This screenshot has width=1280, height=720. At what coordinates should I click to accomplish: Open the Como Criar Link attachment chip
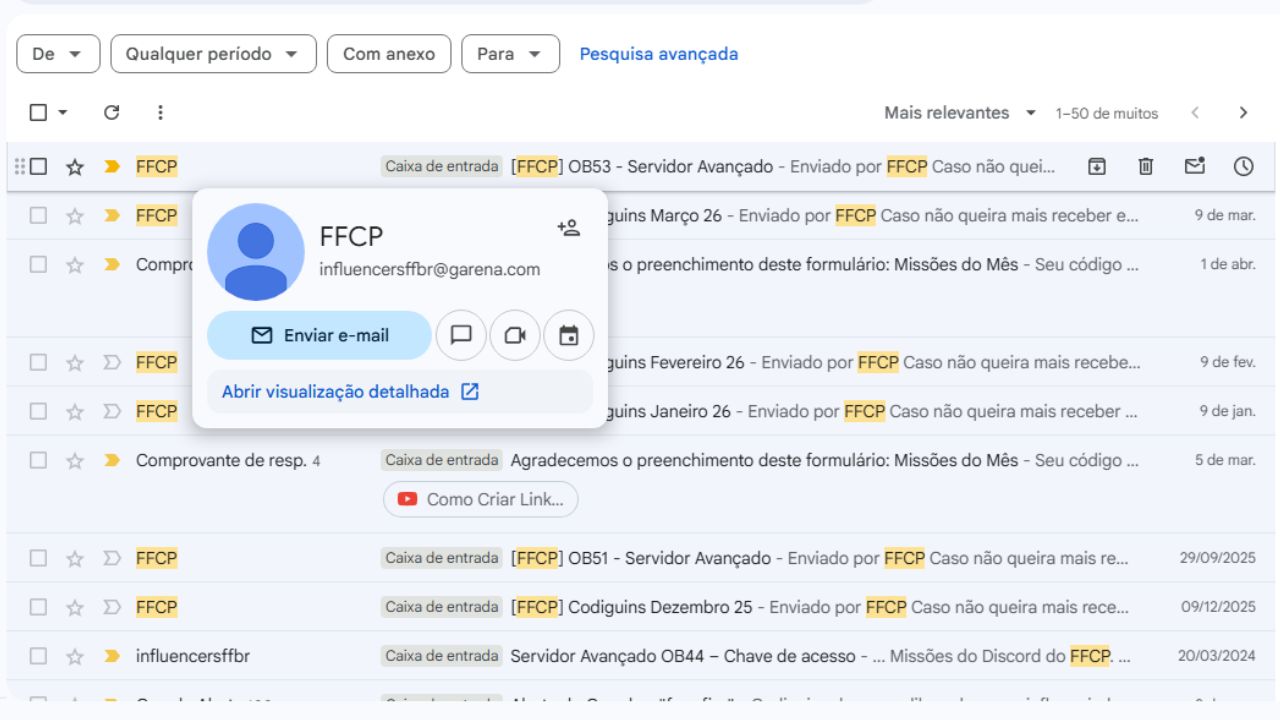tap(480, 499)
